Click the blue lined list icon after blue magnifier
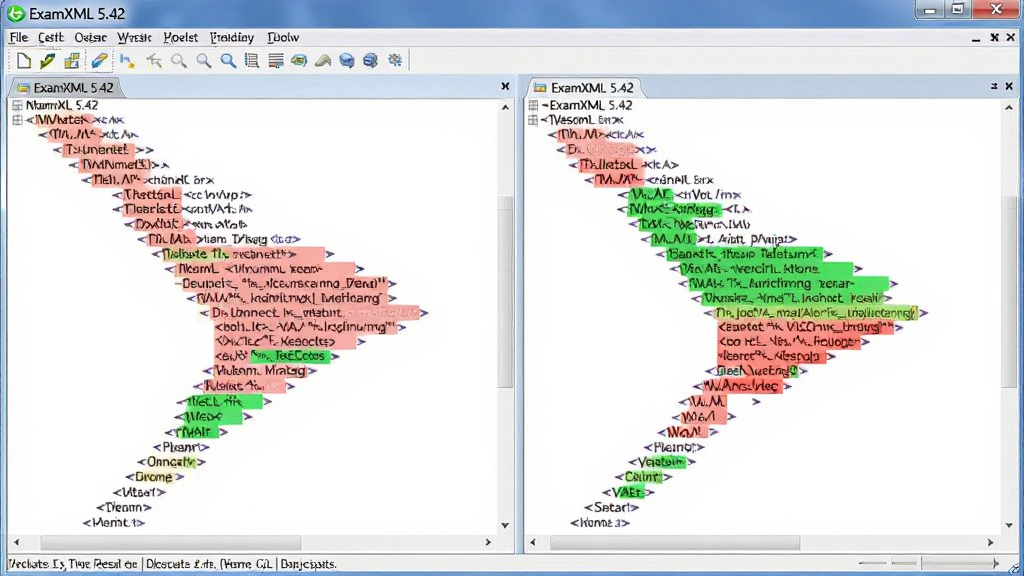The image size is (1024, 576). point(251,61)
